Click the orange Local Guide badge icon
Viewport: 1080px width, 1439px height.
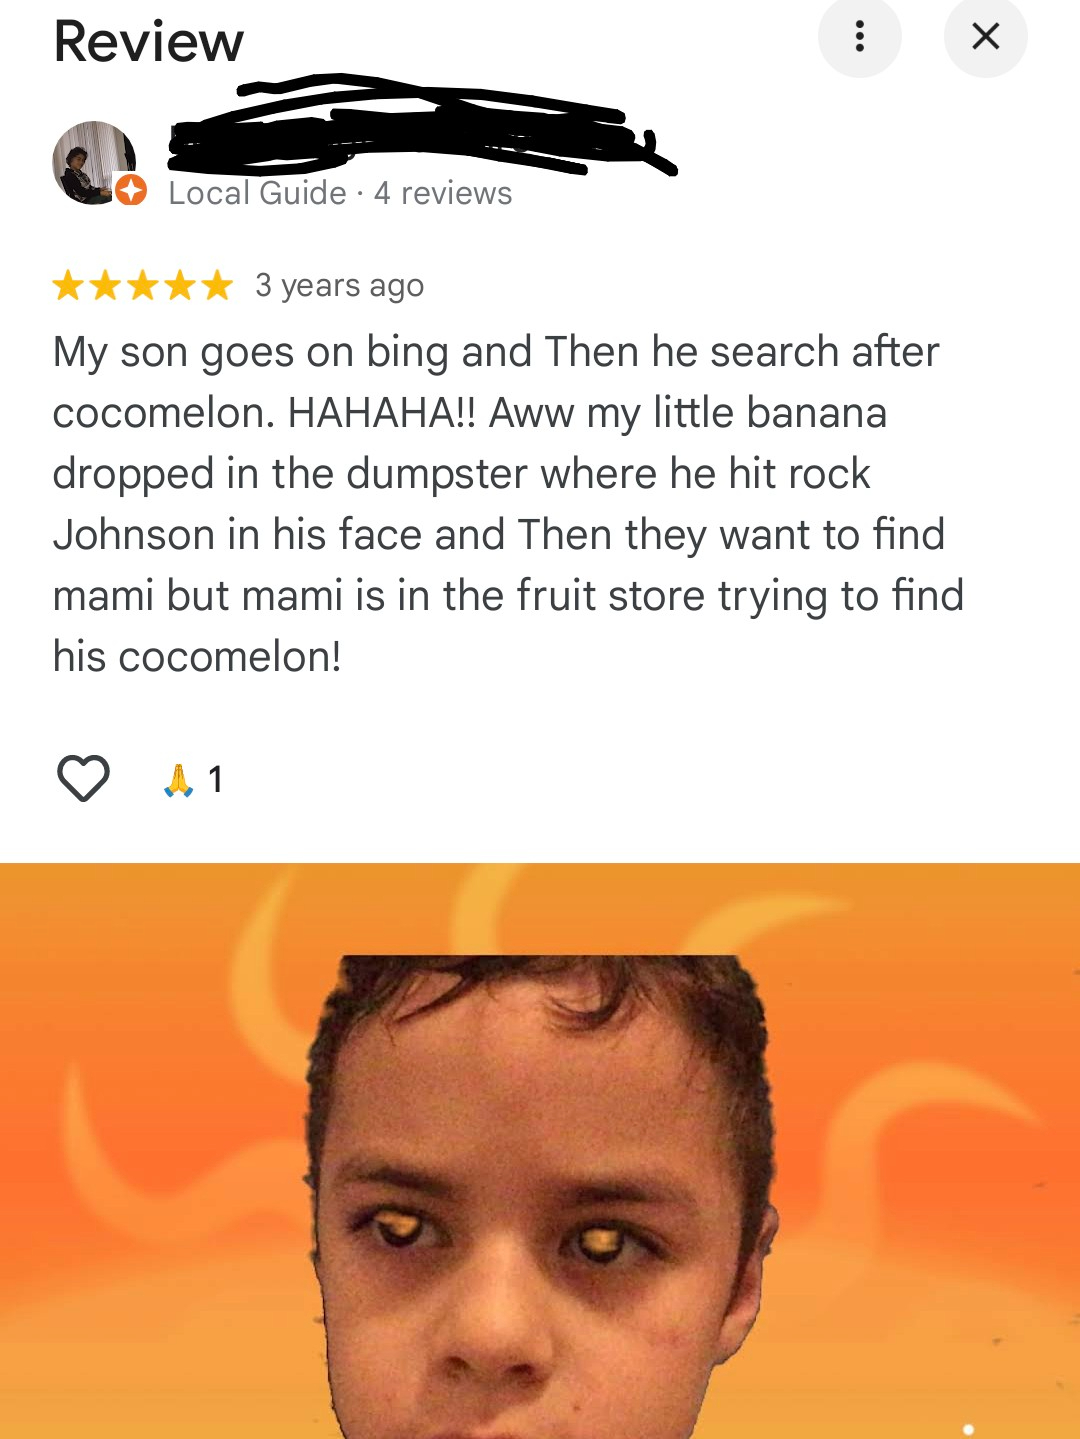(x=130, y=190)
